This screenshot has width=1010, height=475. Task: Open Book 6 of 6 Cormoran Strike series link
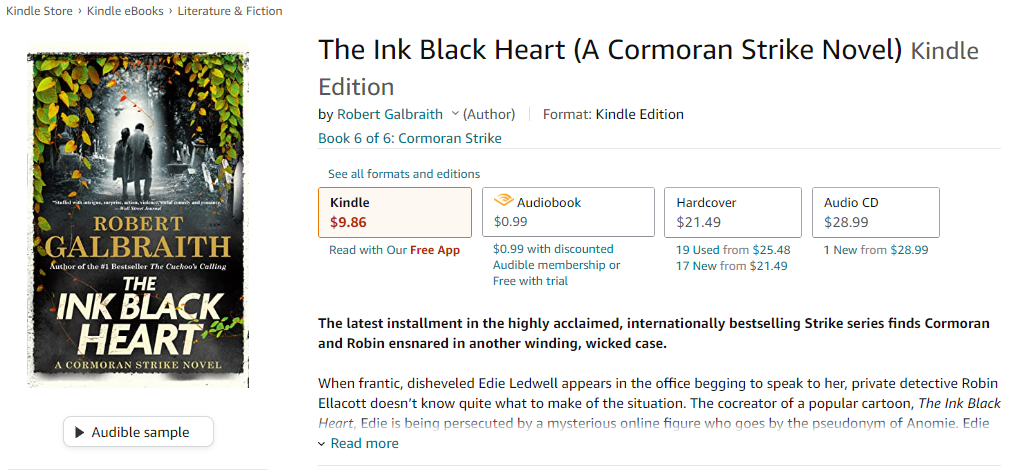[410, 138]
